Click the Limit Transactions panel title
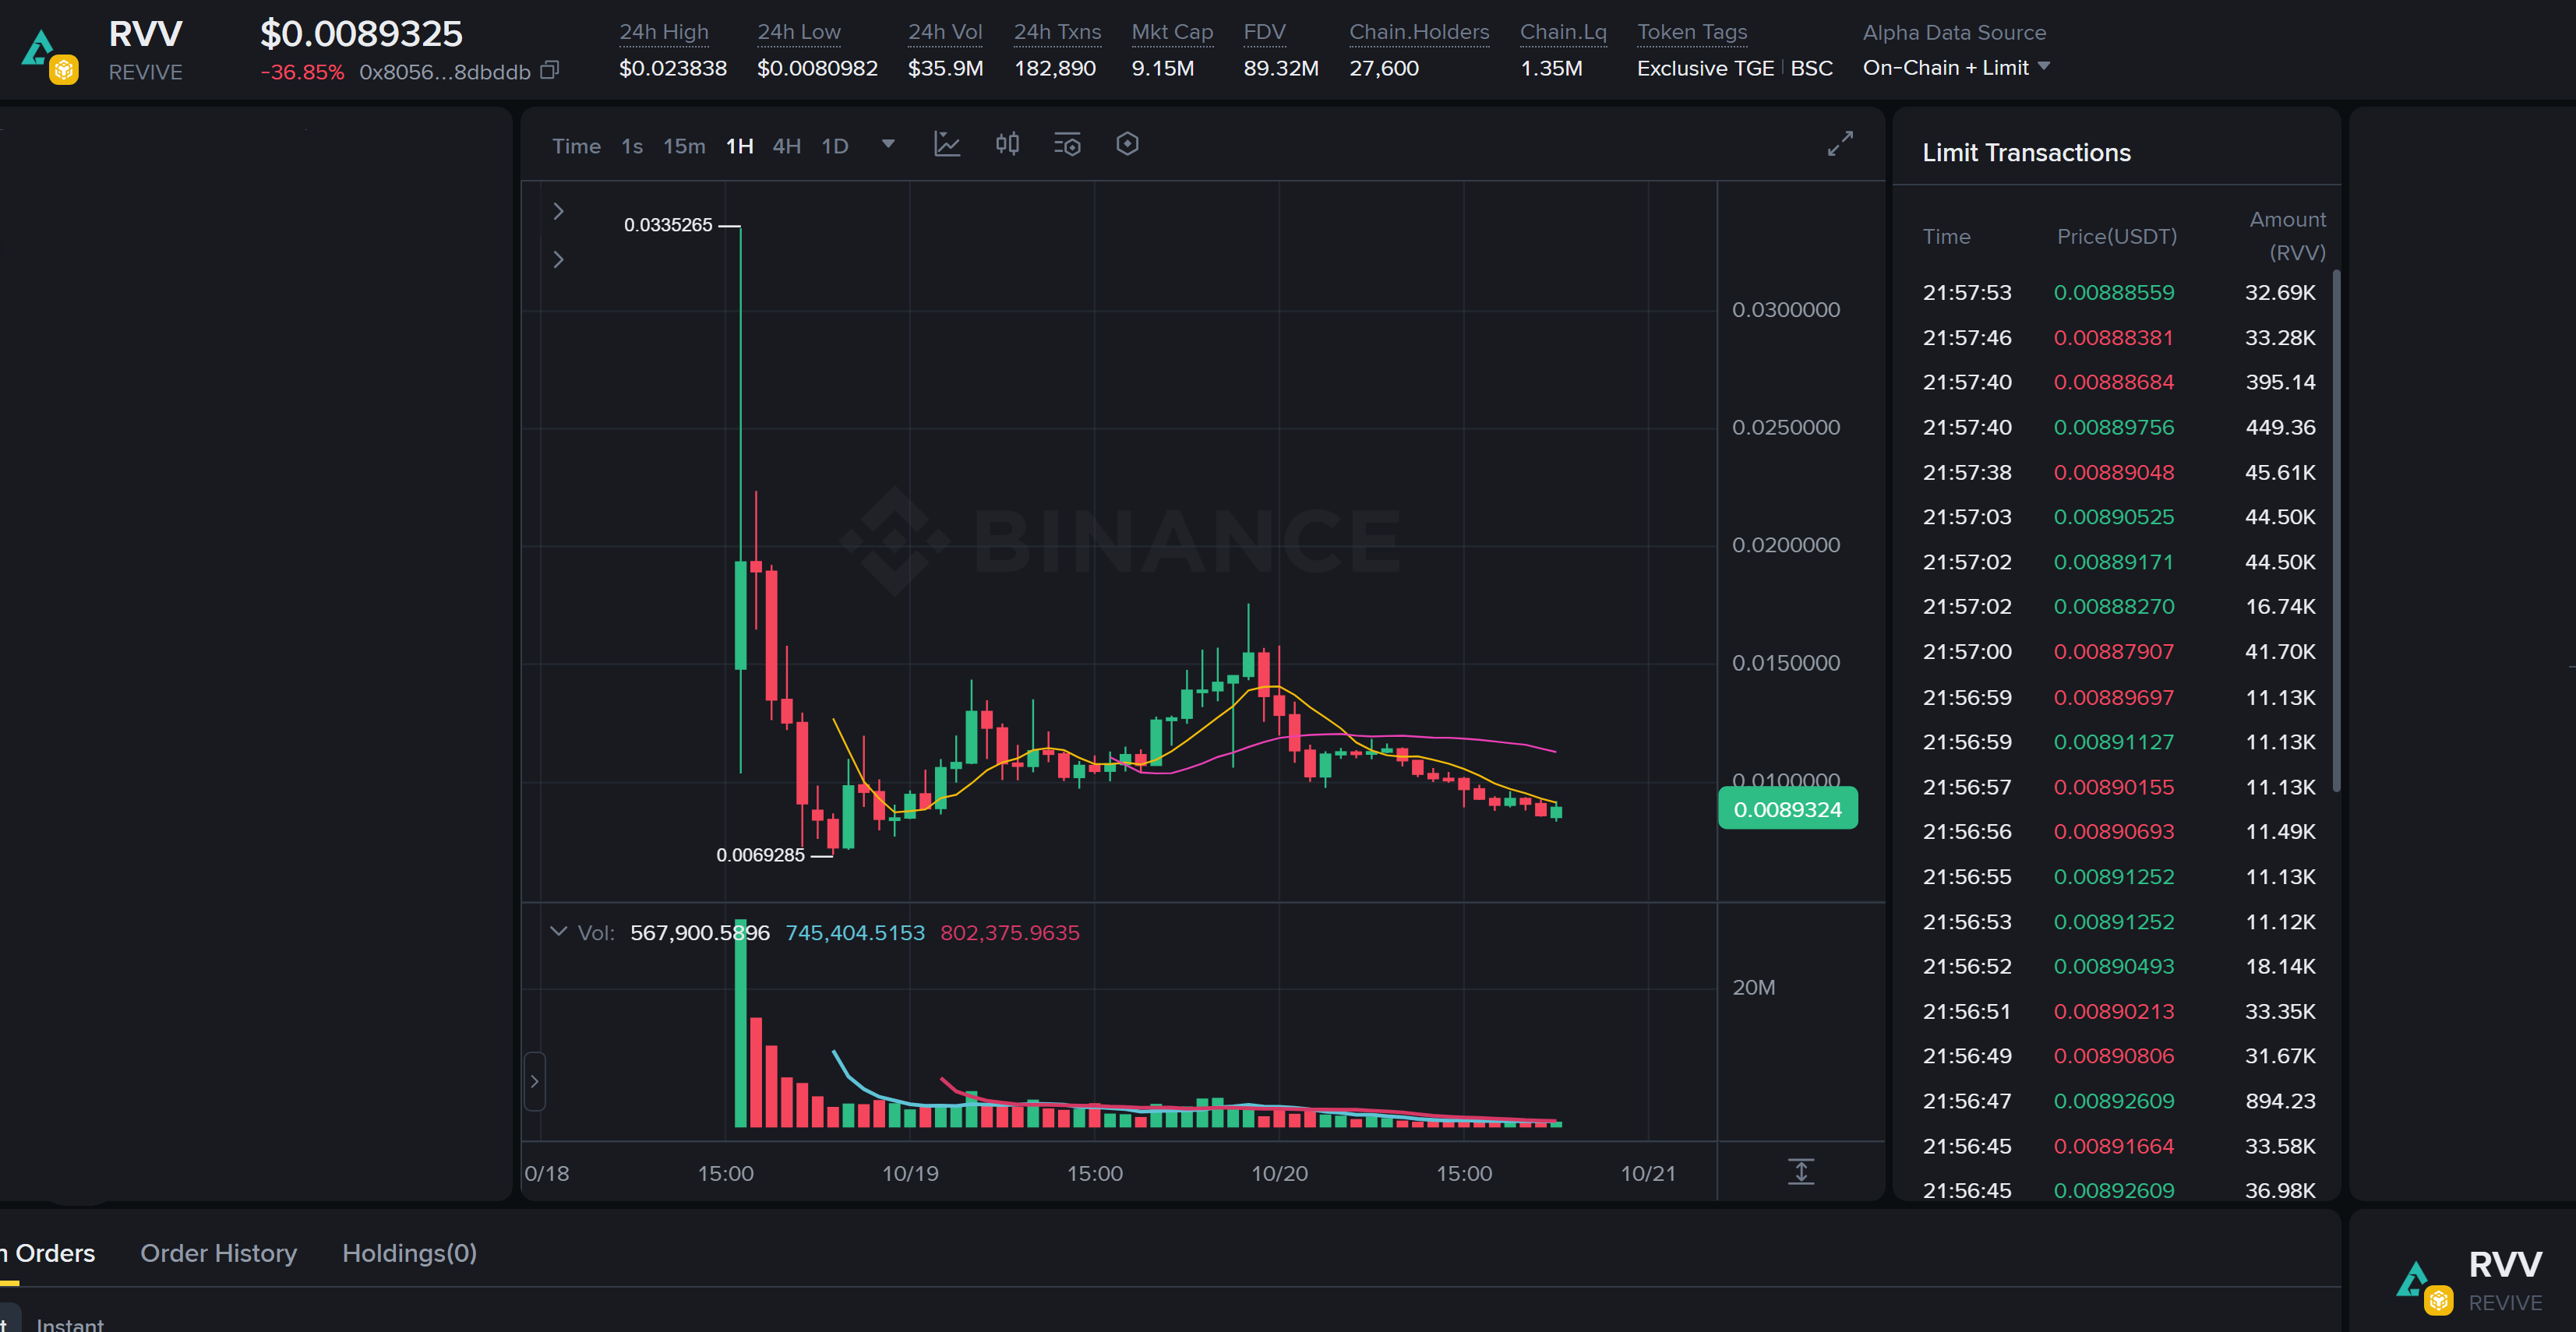This screenshot has width=2576, height=1332. pos(2026,153)
